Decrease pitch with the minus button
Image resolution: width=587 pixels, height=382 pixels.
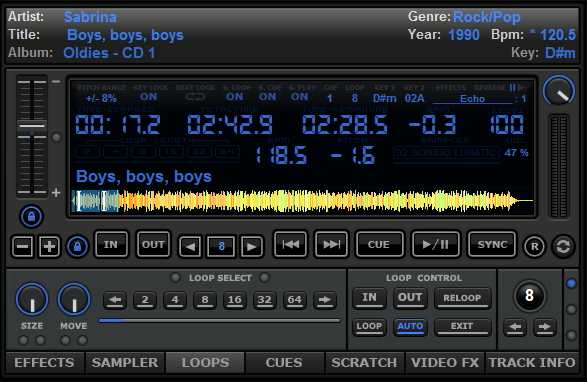click(x=22, y=246)
